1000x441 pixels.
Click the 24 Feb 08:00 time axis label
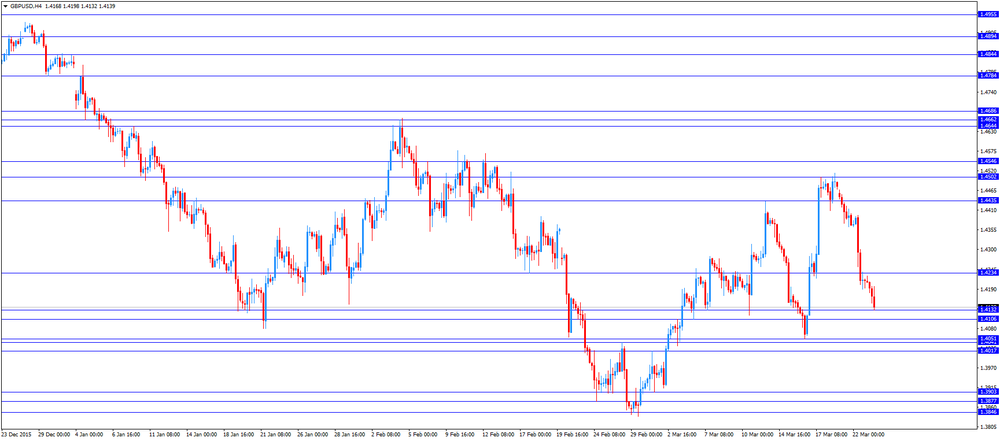(x=609, y=435)
